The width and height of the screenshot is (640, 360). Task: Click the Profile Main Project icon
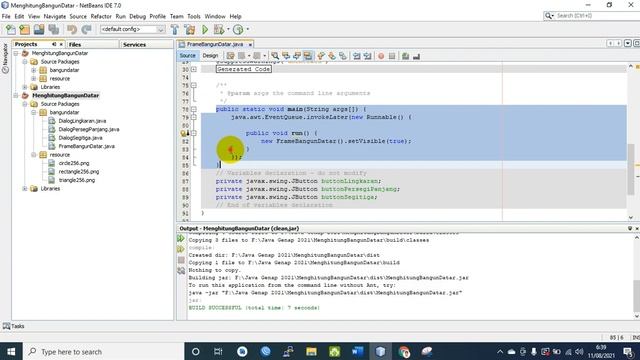coord(238,29)
